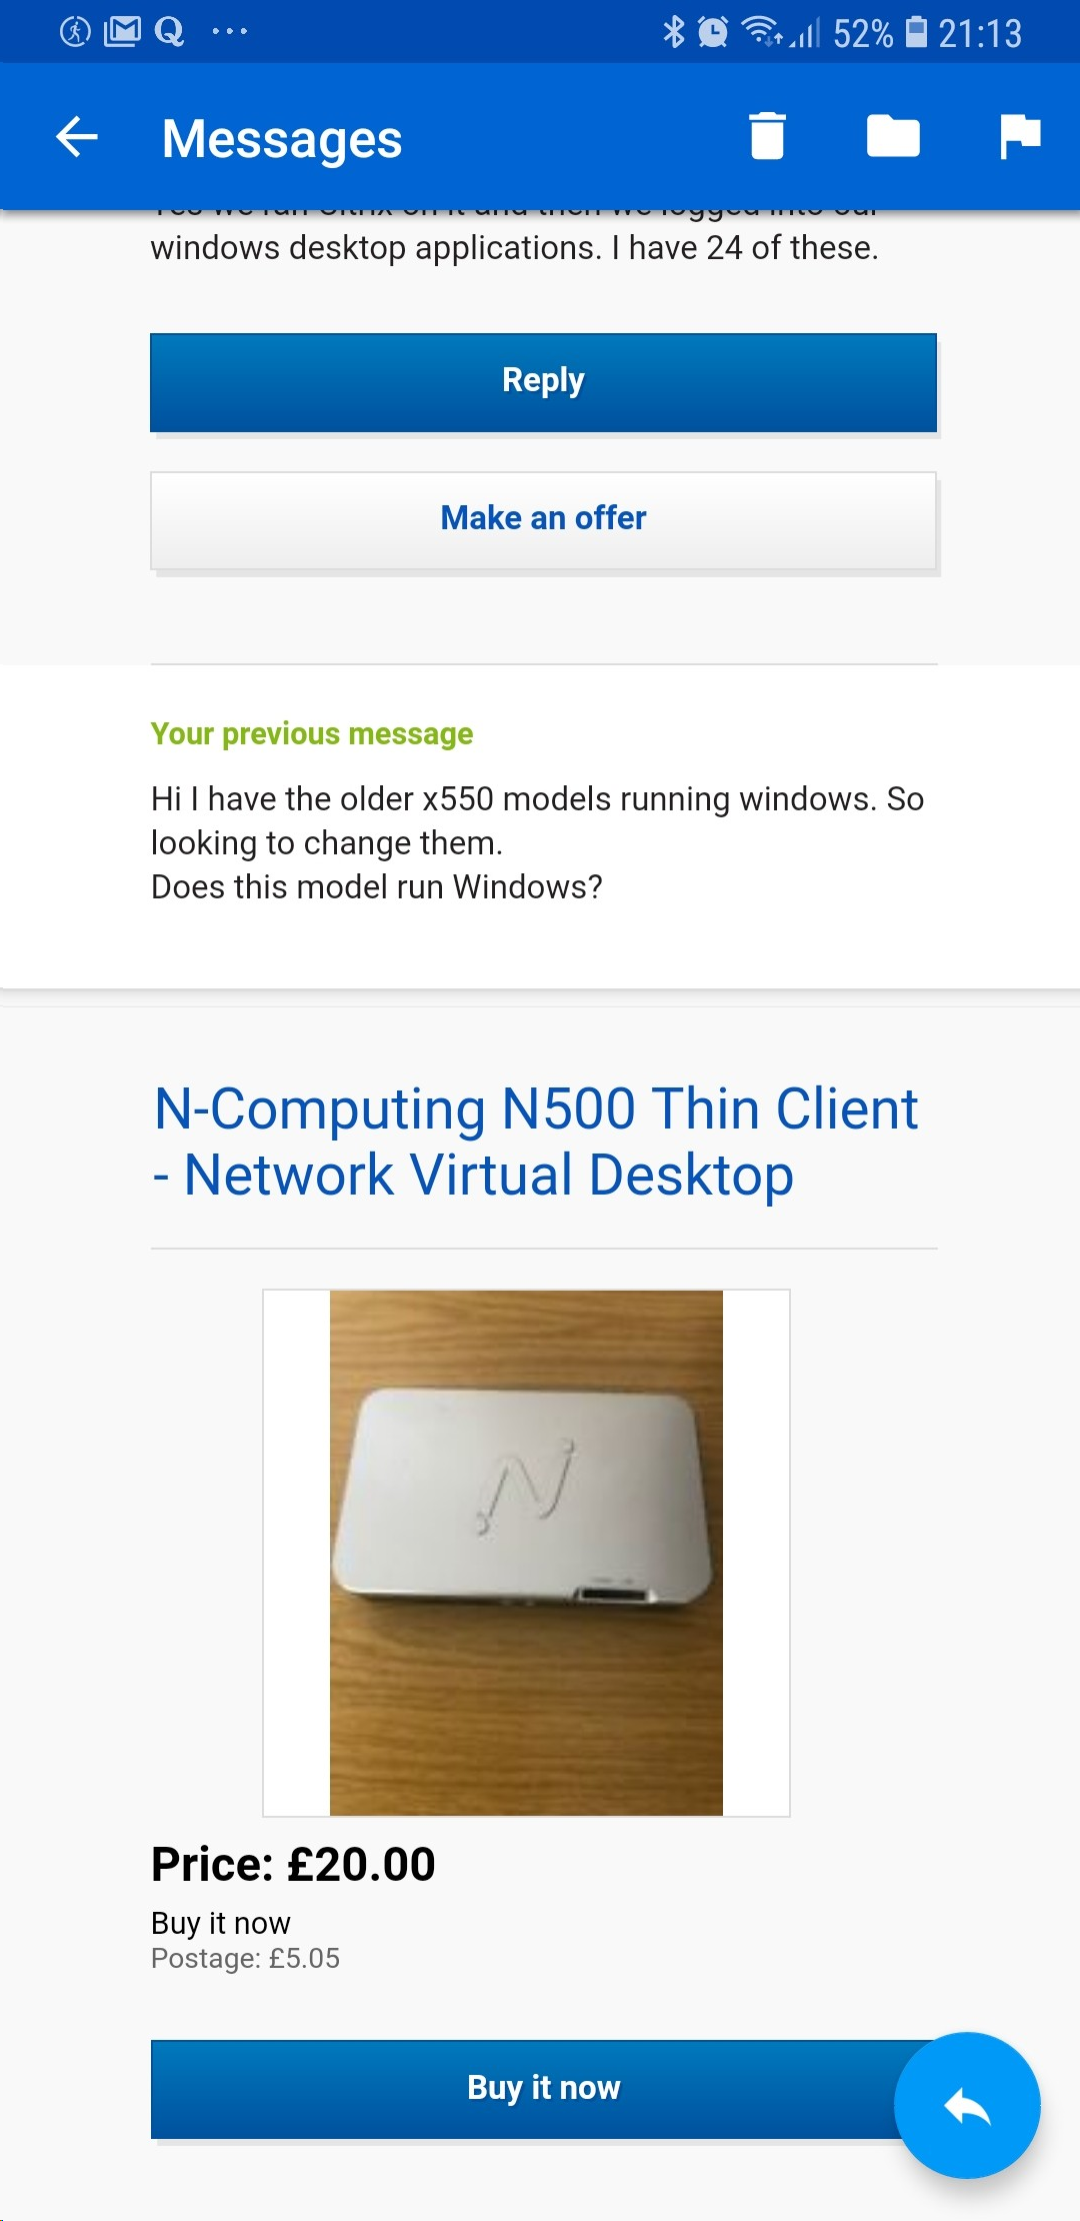This screenshot has height=2221, width=1080.
Task: Click the Buy it now button
Action: click(543, 2089)
